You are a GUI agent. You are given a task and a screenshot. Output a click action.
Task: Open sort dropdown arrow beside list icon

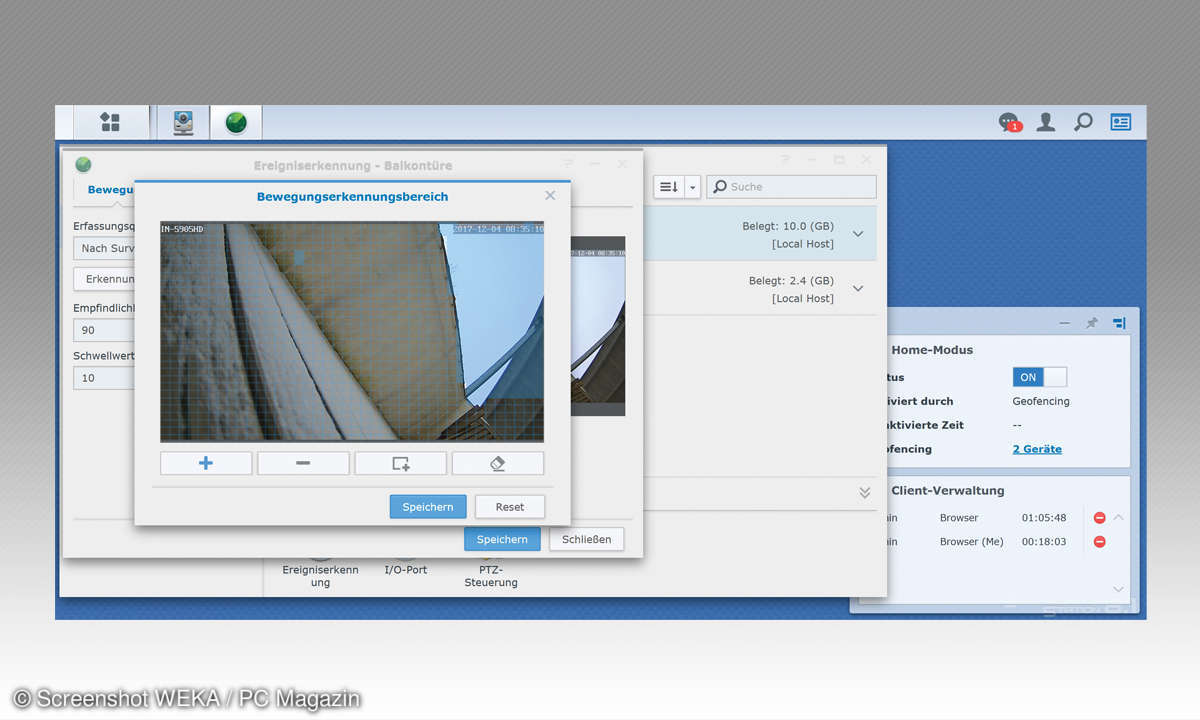(691, 187)
